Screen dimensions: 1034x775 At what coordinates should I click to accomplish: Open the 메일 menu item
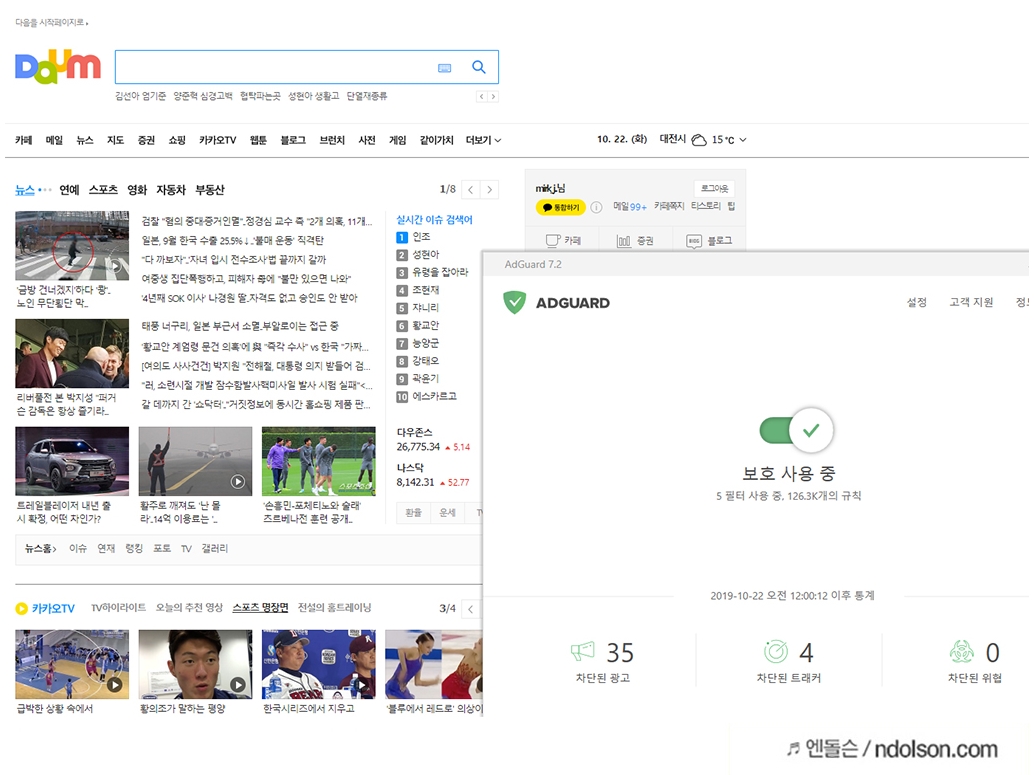pyautogui.click(x=54, y=140)
